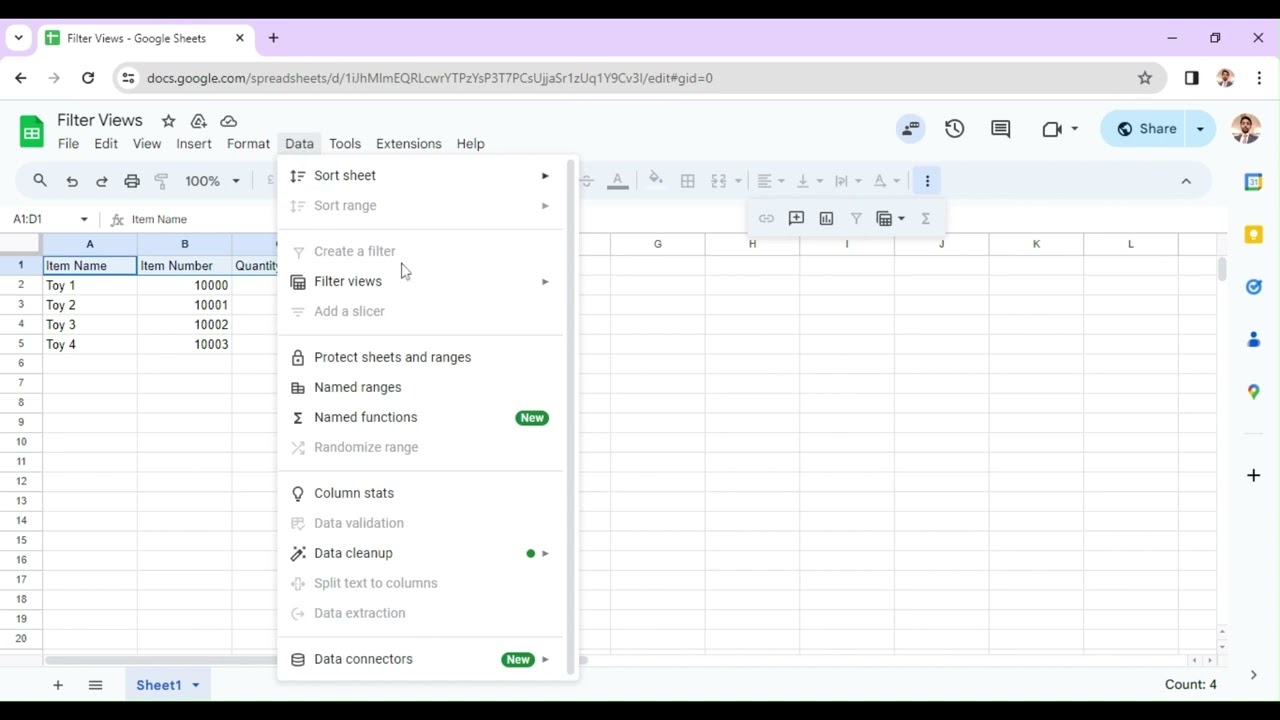
Task: Expand the Filter views submenu
Action: [x=421, y=281]
